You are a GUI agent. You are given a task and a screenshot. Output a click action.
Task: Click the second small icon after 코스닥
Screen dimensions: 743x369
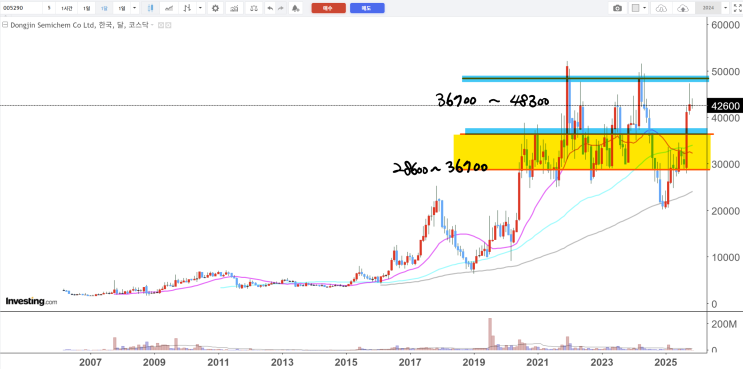point(168,25)
